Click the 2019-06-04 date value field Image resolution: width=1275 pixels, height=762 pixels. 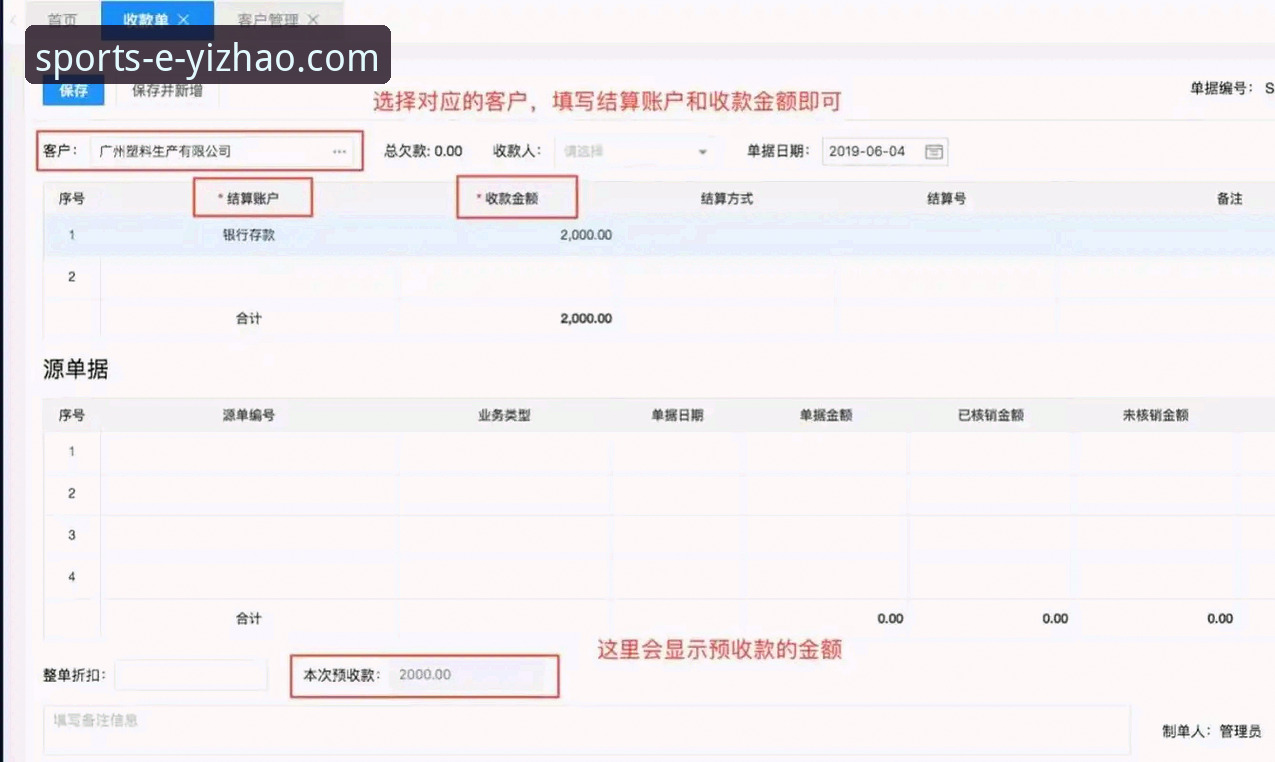point(870,151)
